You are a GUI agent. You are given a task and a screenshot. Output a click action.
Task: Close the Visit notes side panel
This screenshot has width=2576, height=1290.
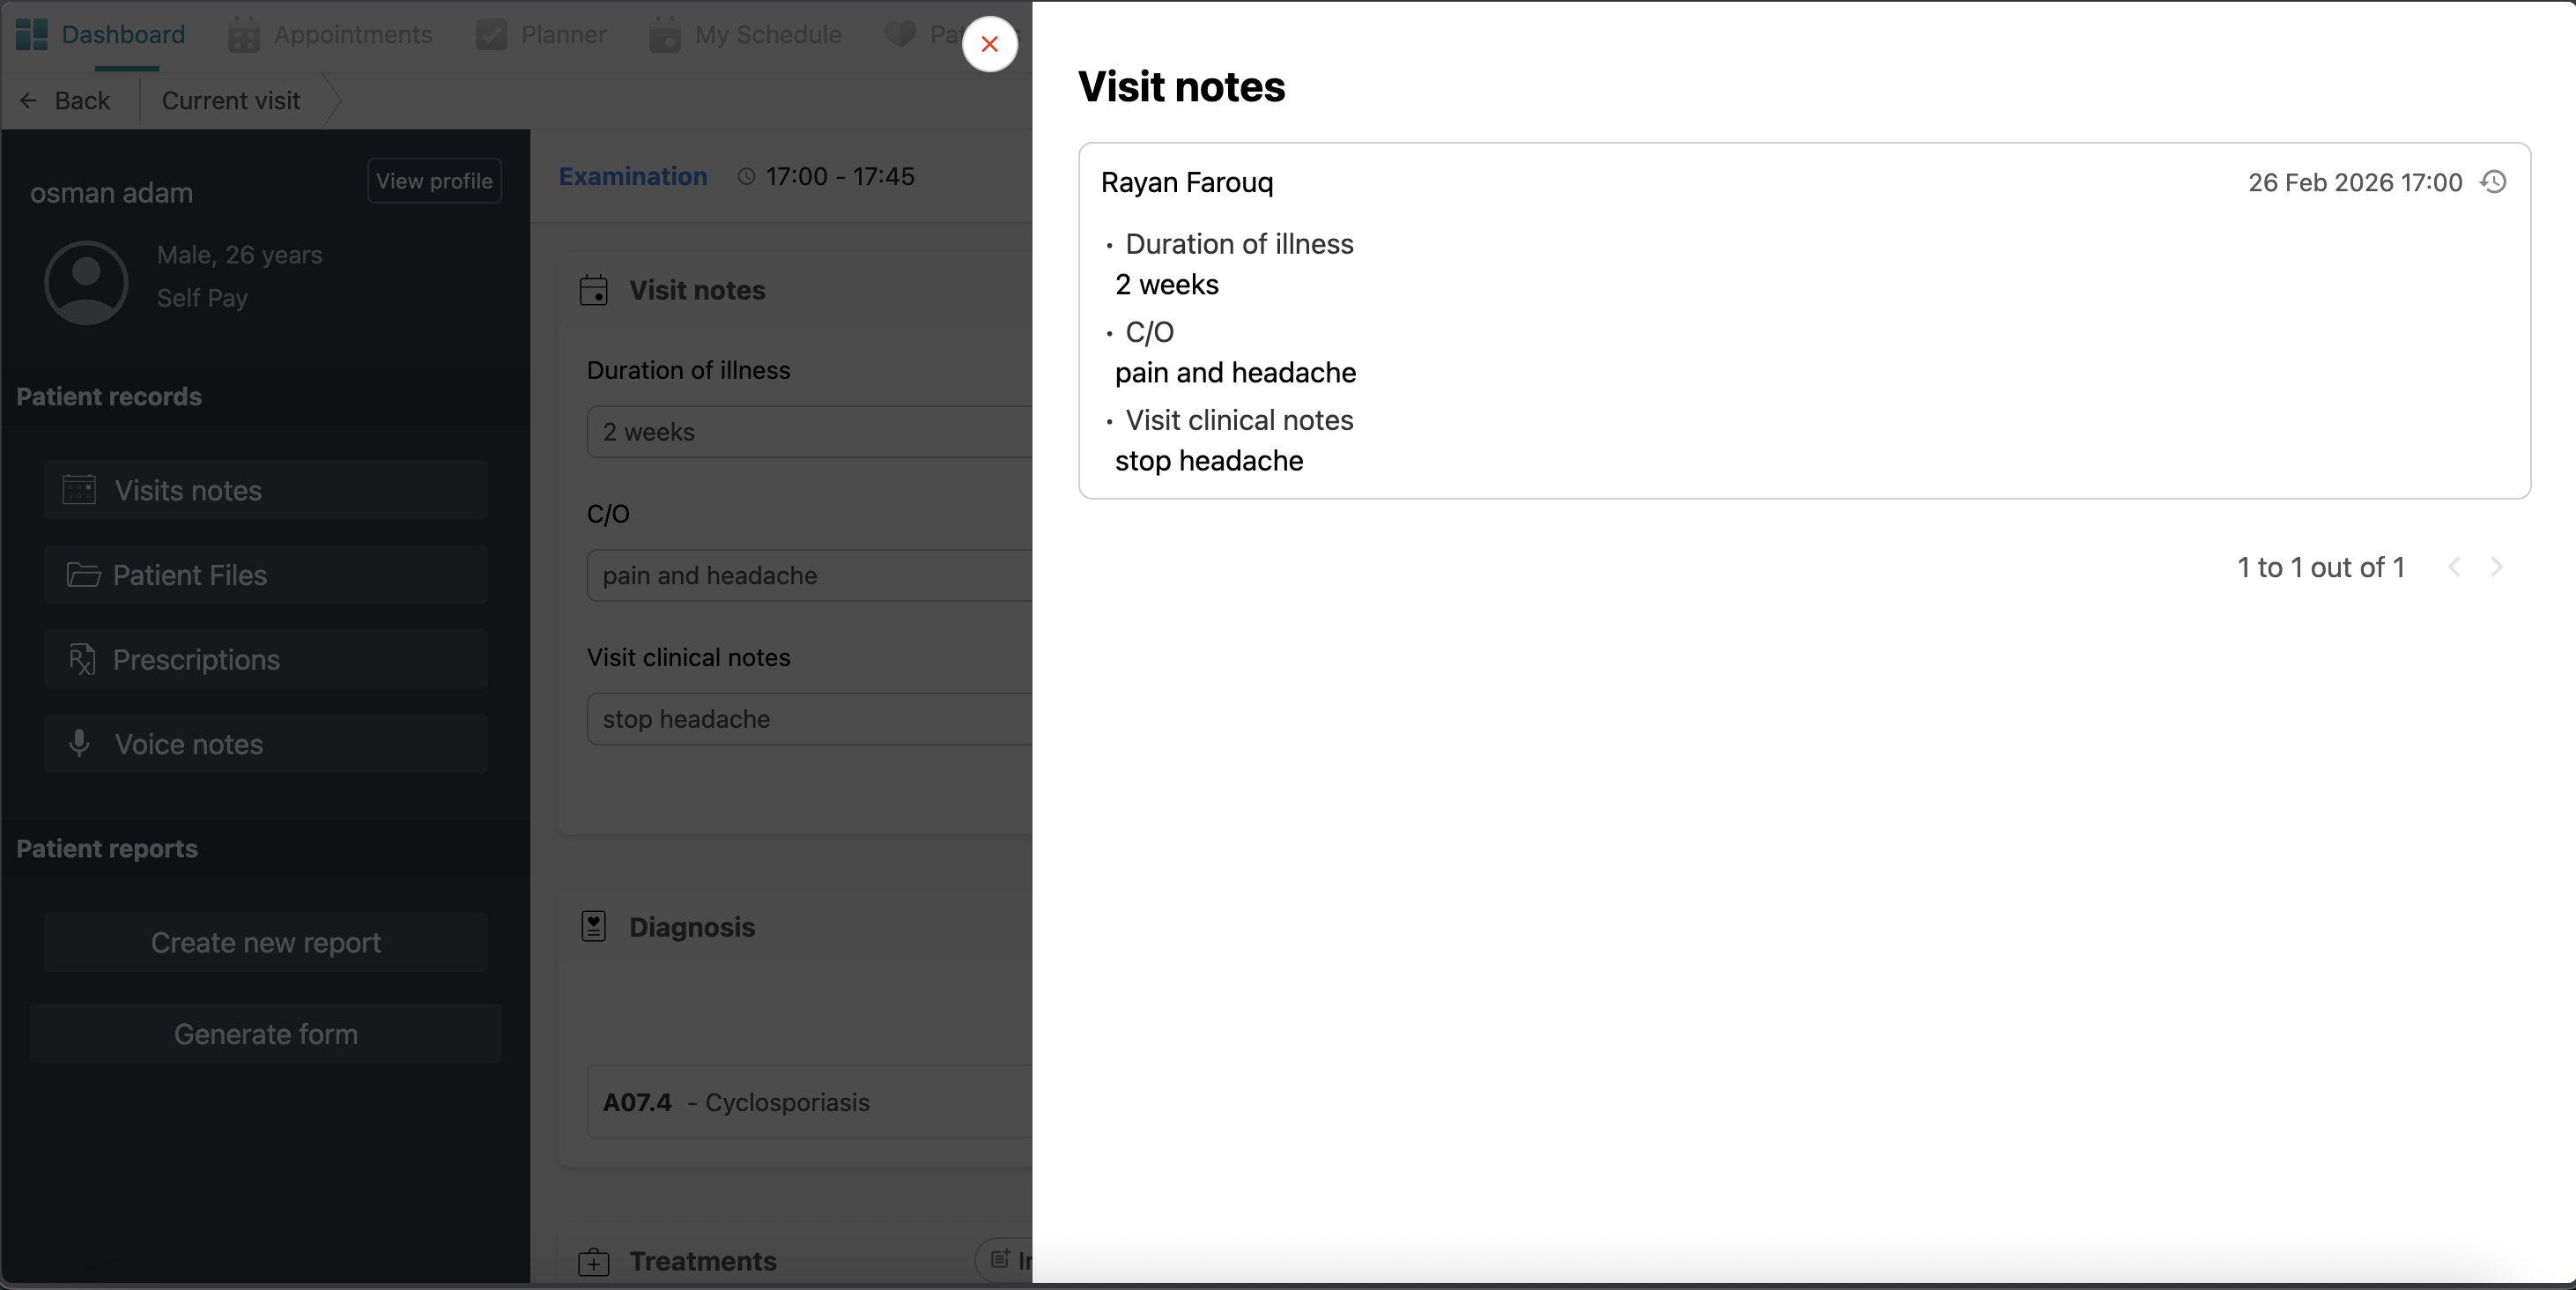989,44
